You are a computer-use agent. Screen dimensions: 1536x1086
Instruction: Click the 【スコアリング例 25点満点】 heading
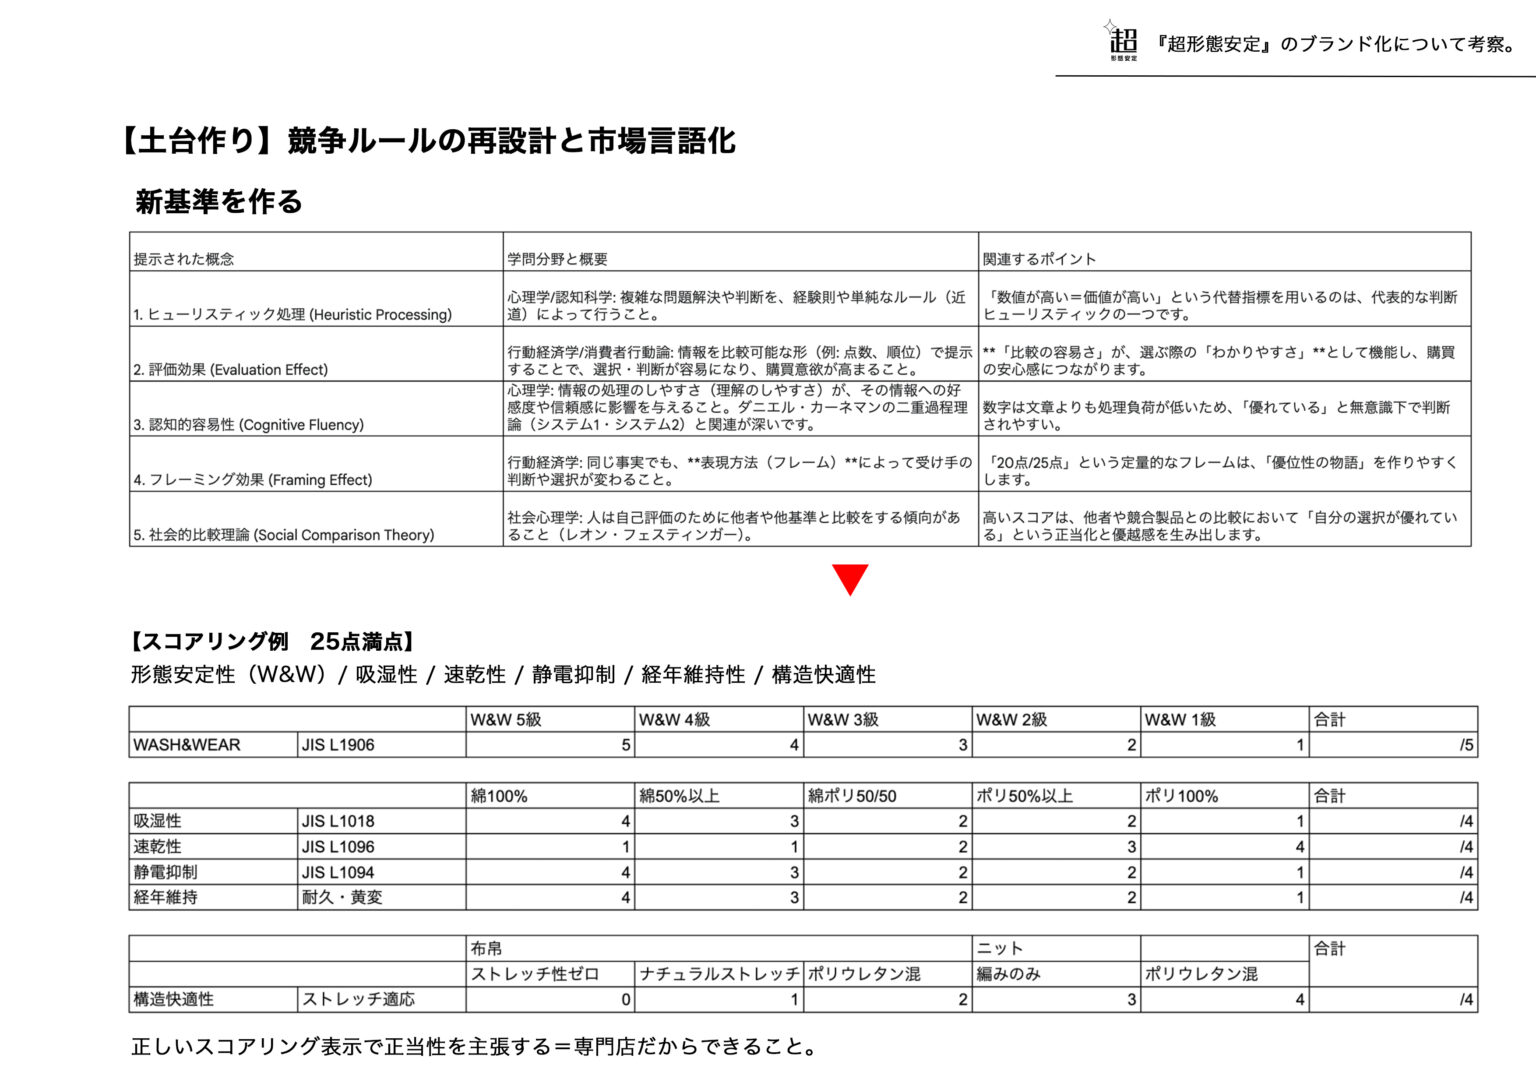click(x=273, y=642)
